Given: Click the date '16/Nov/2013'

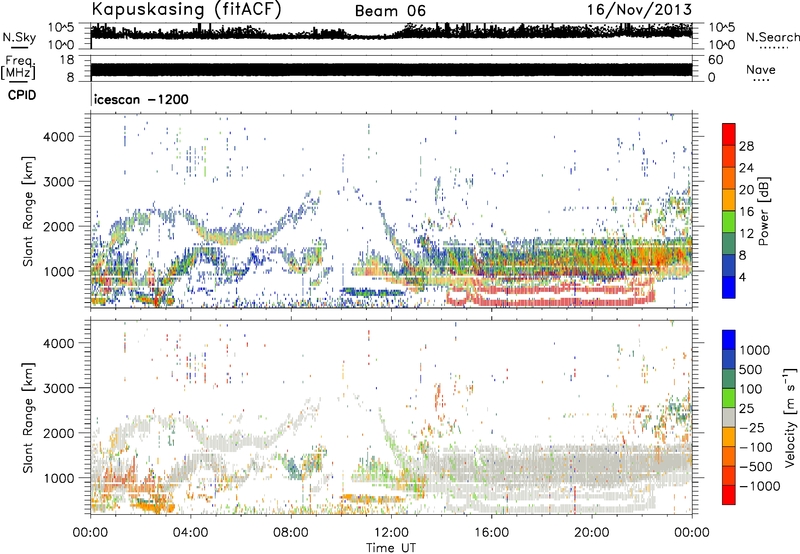Looking at the screenshot, I should click(639, 9).
